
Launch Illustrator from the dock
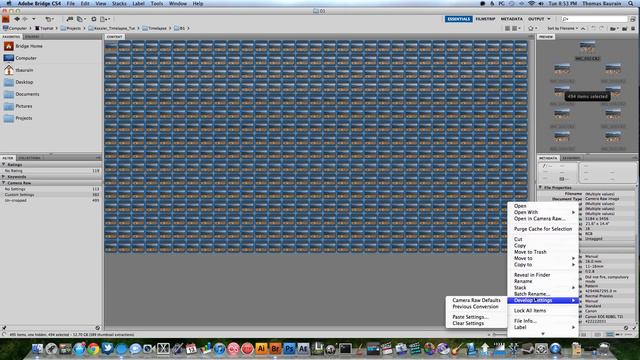(x=261, y=349)
